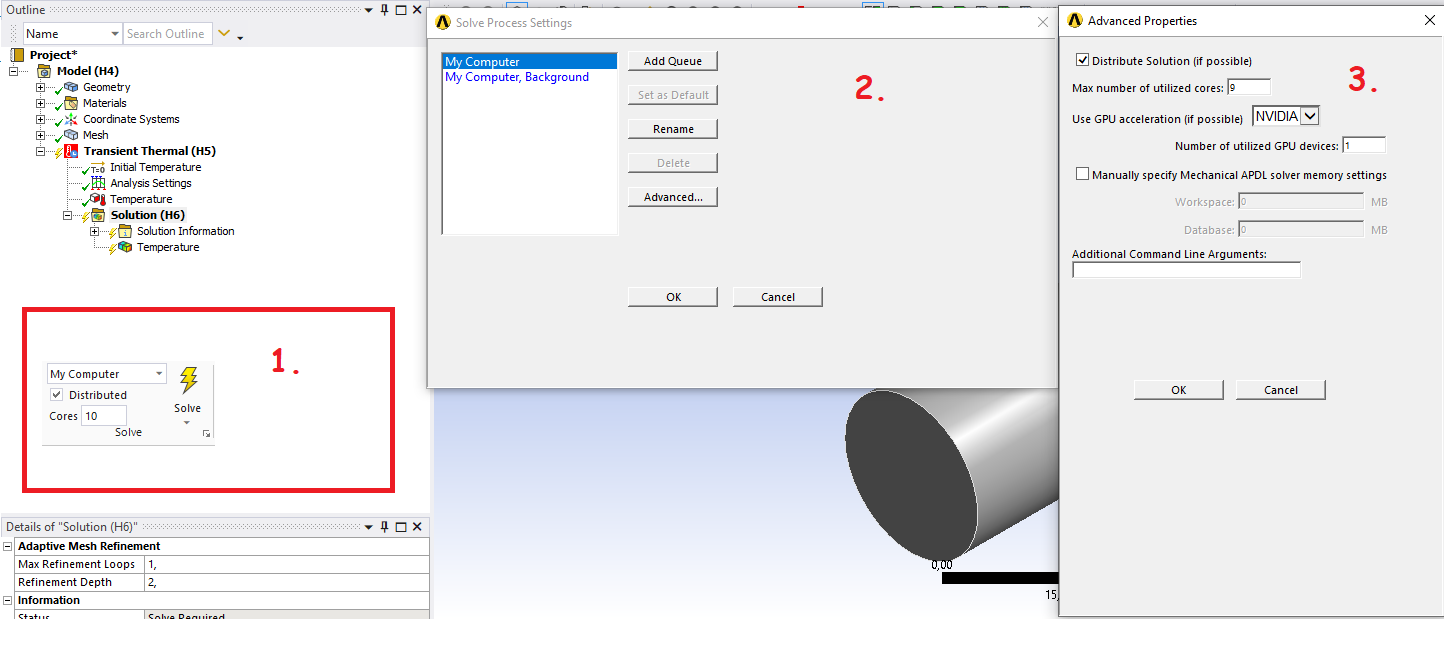Click the Add Queue button
Screen dimensions: 1444x652
click(x=672, y=60)
